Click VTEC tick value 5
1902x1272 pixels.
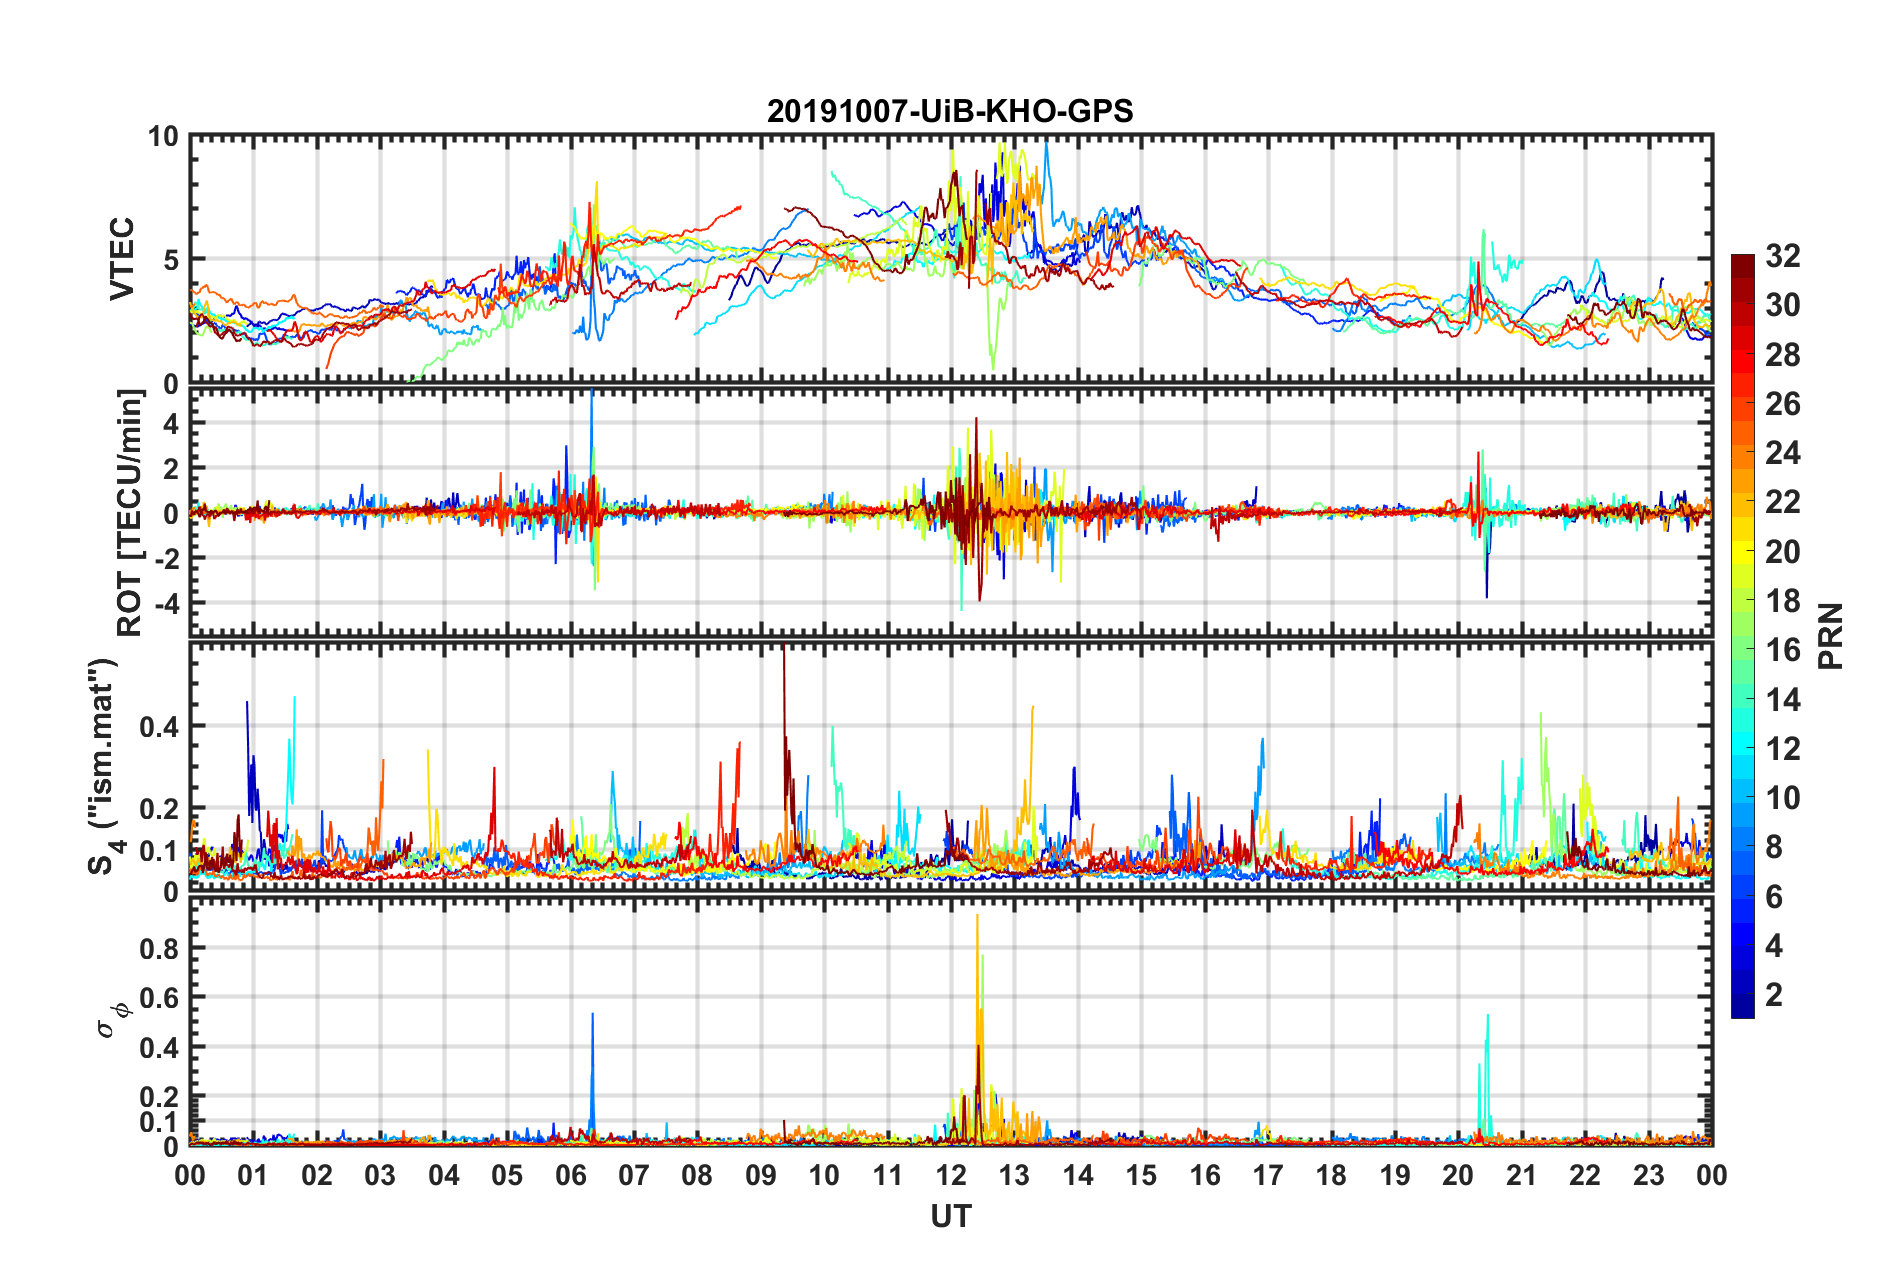[171, 260]
